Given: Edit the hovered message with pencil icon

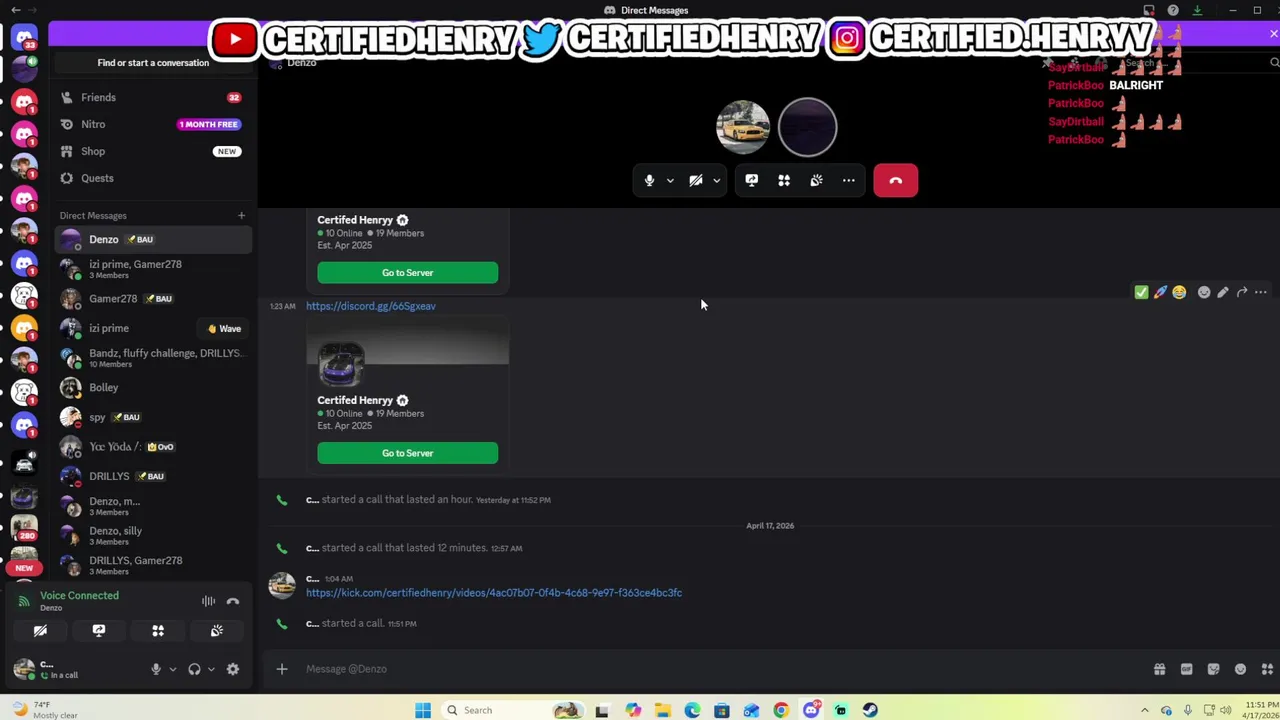Looking at the screenshot, I should coord(1222,292).
